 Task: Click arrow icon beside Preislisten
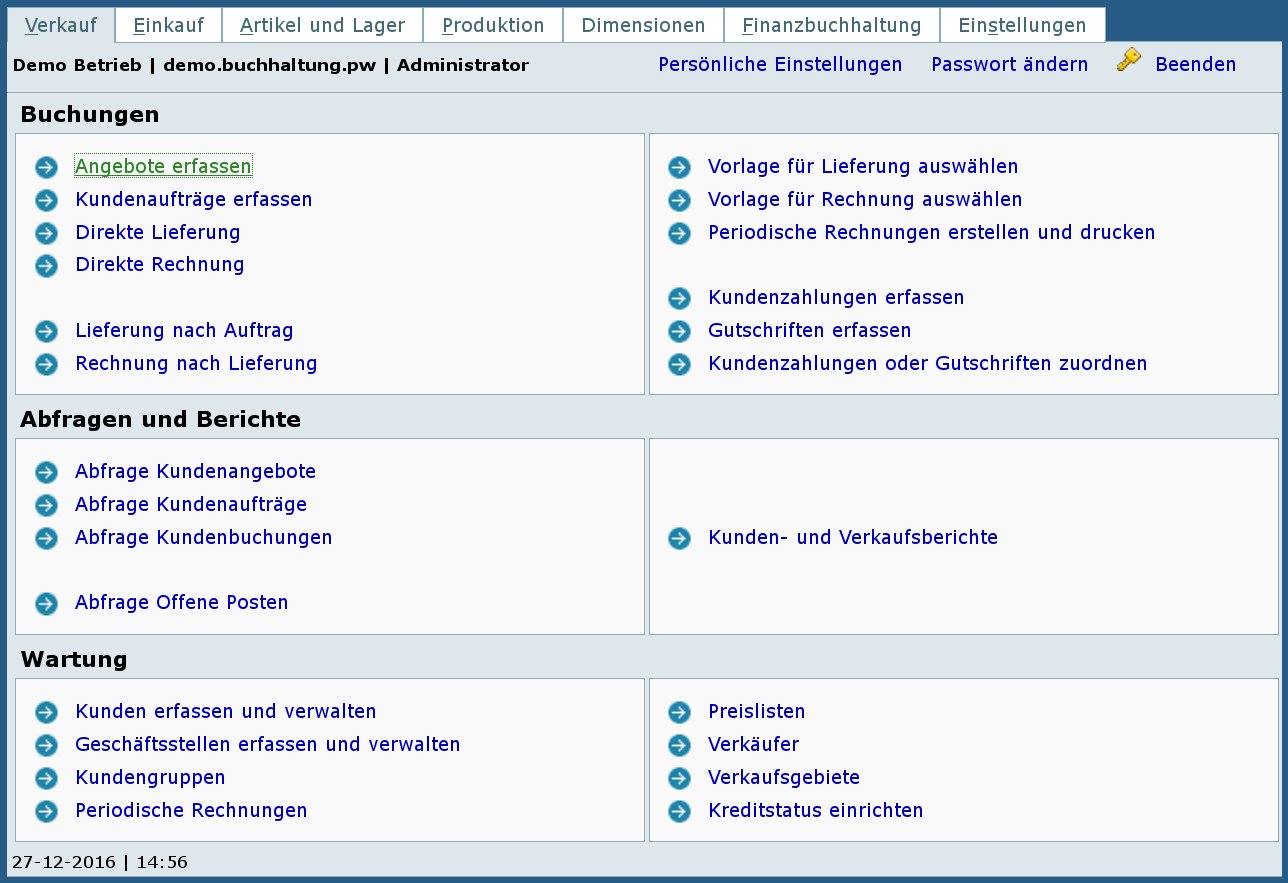coord(680,712)
